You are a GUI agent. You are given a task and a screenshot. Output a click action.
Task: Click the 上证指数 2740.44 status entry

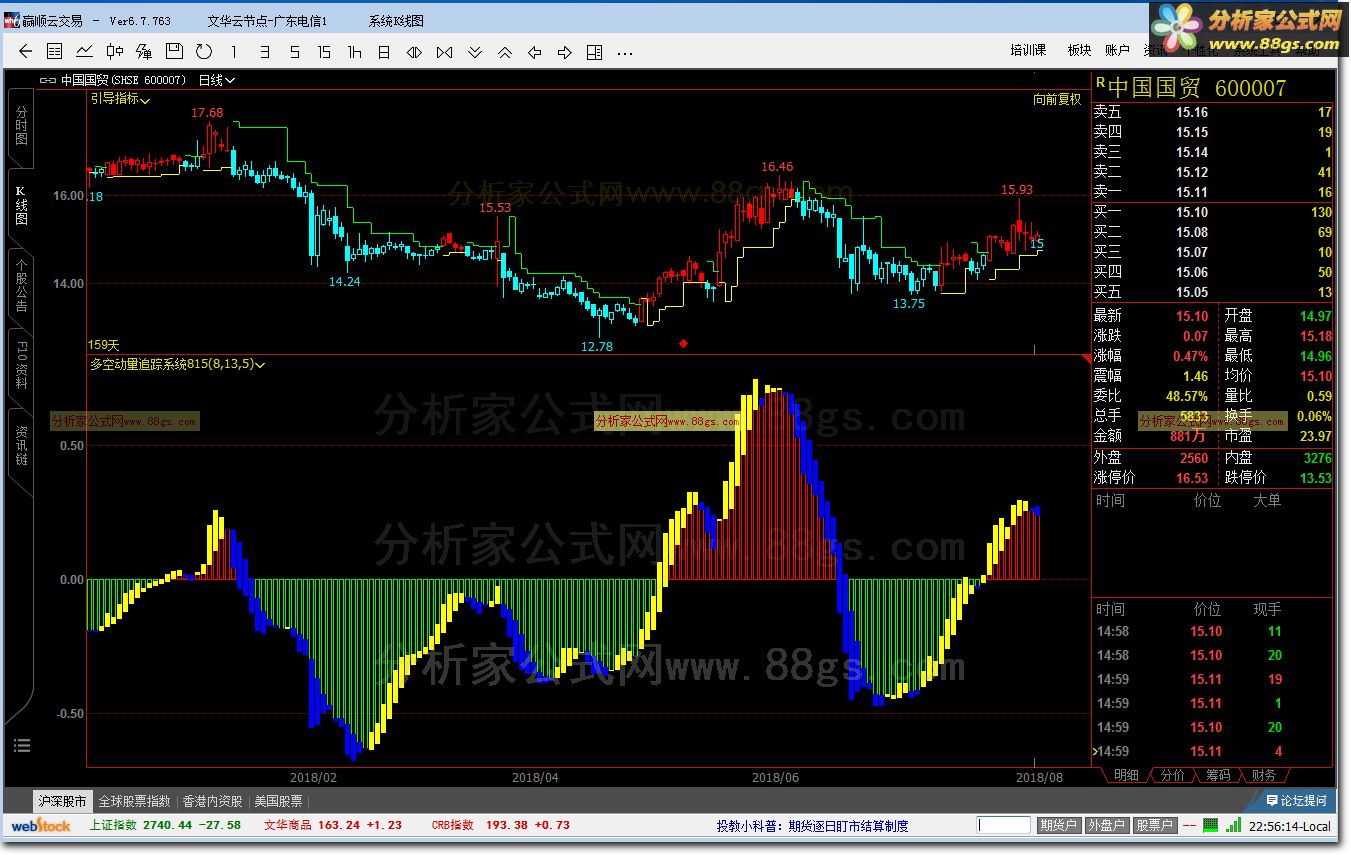165,825
